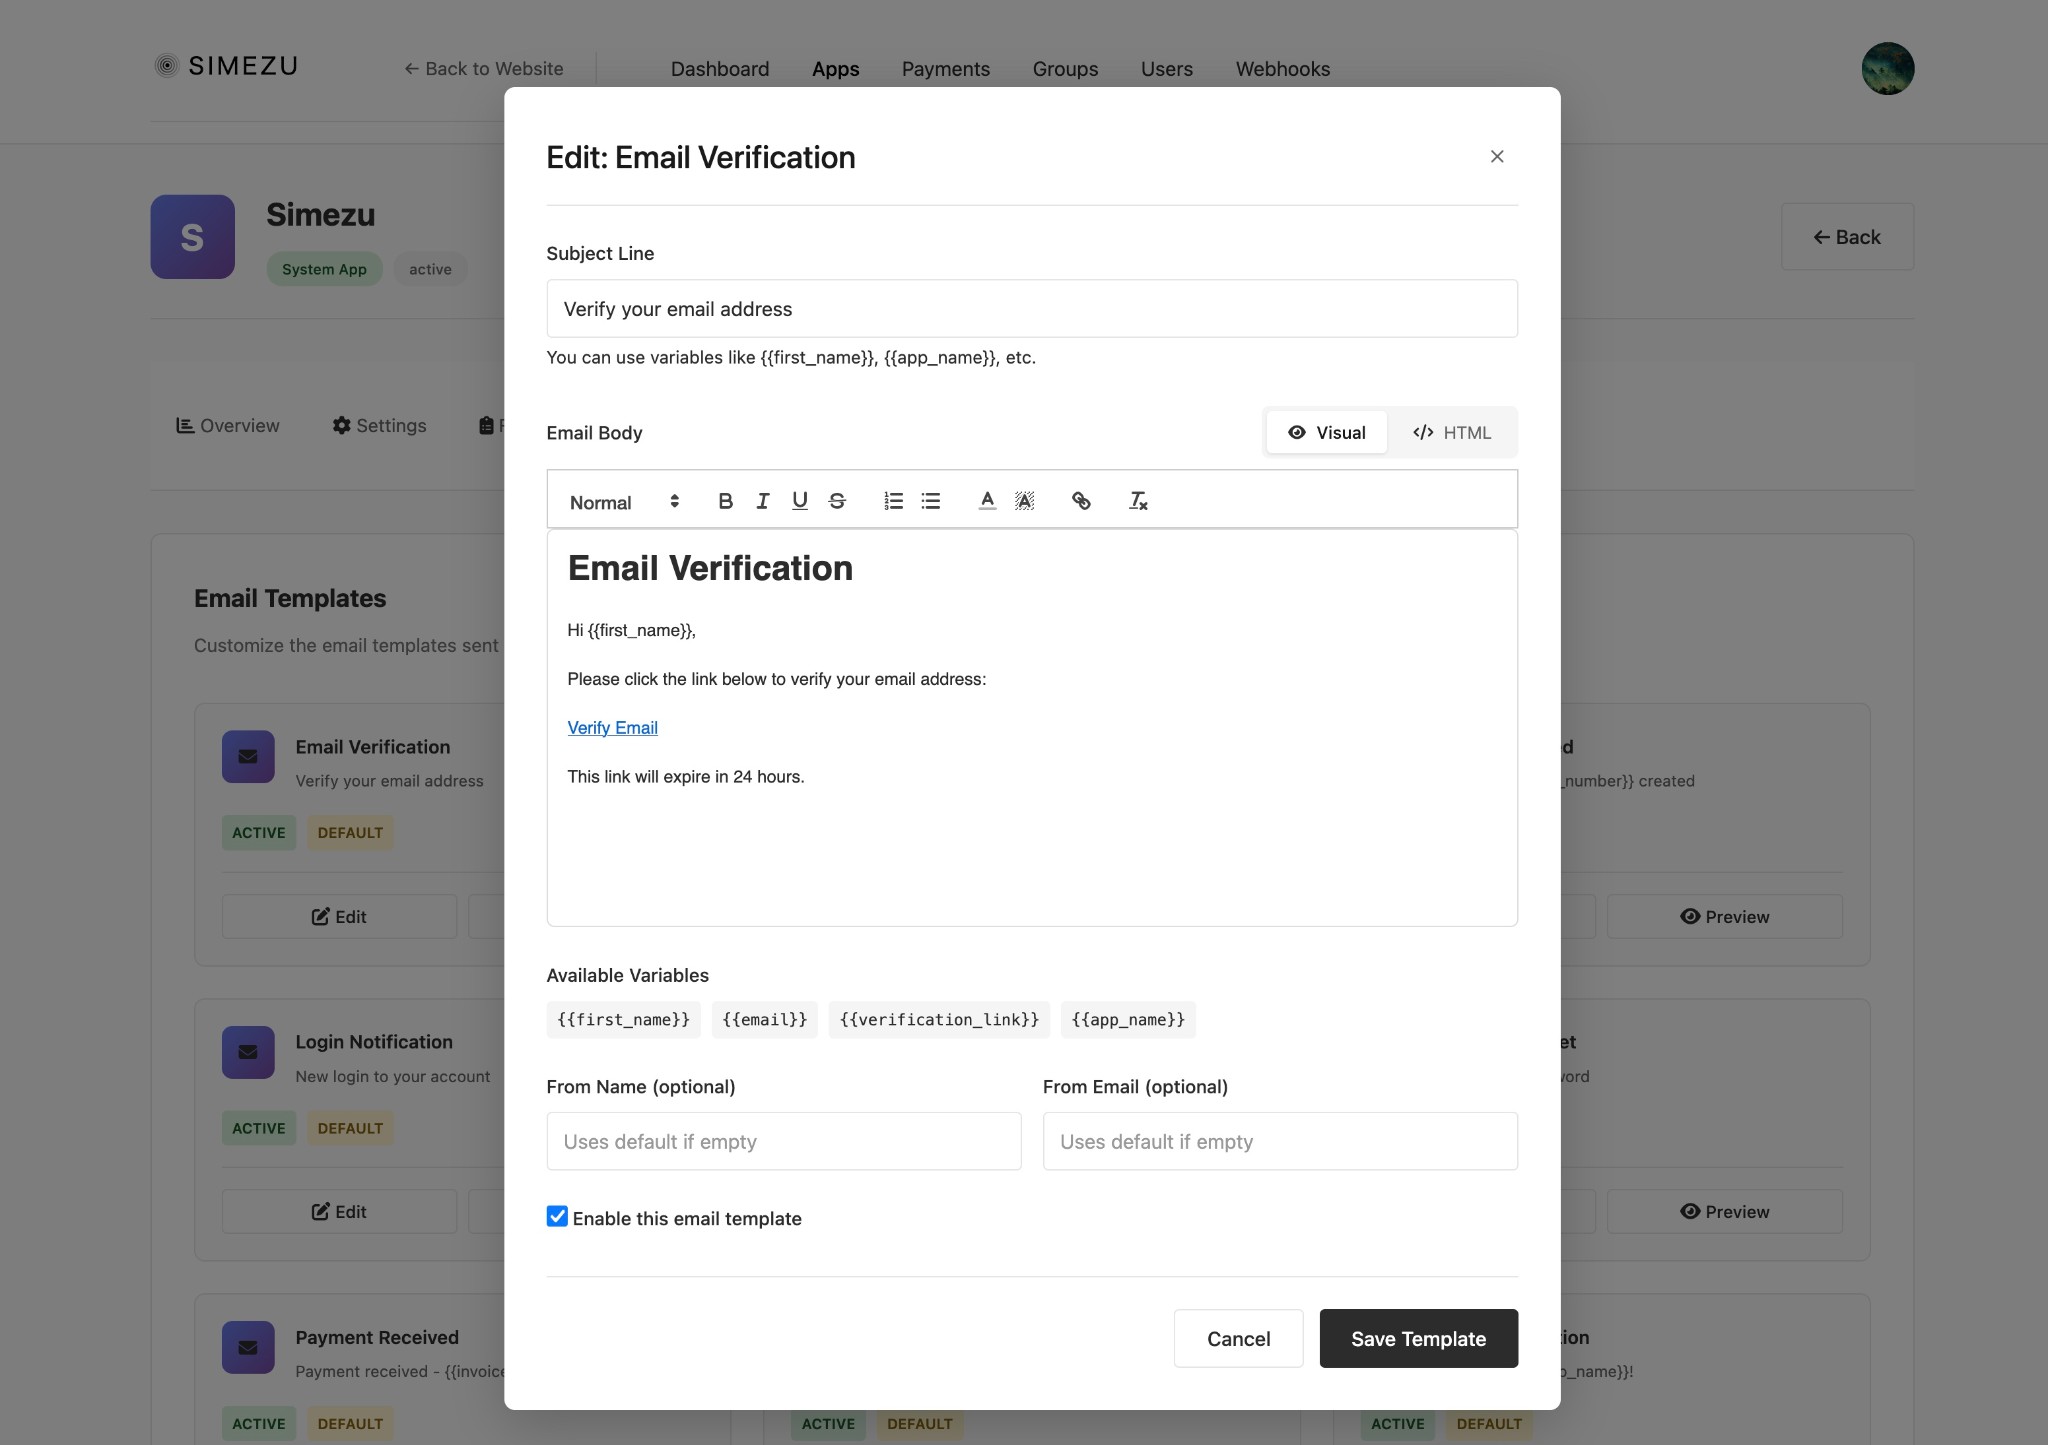This screenshot has width=2048, height=1445.
Task: Click the Save Template button
Action: point(1418,1338)
